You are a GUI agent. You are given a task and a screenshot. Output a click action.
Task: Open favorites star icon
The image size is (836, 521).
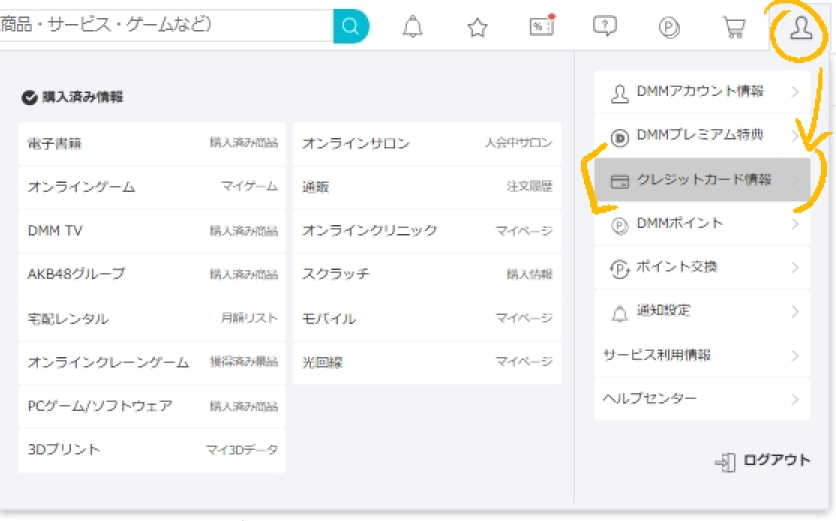[477, 27]
